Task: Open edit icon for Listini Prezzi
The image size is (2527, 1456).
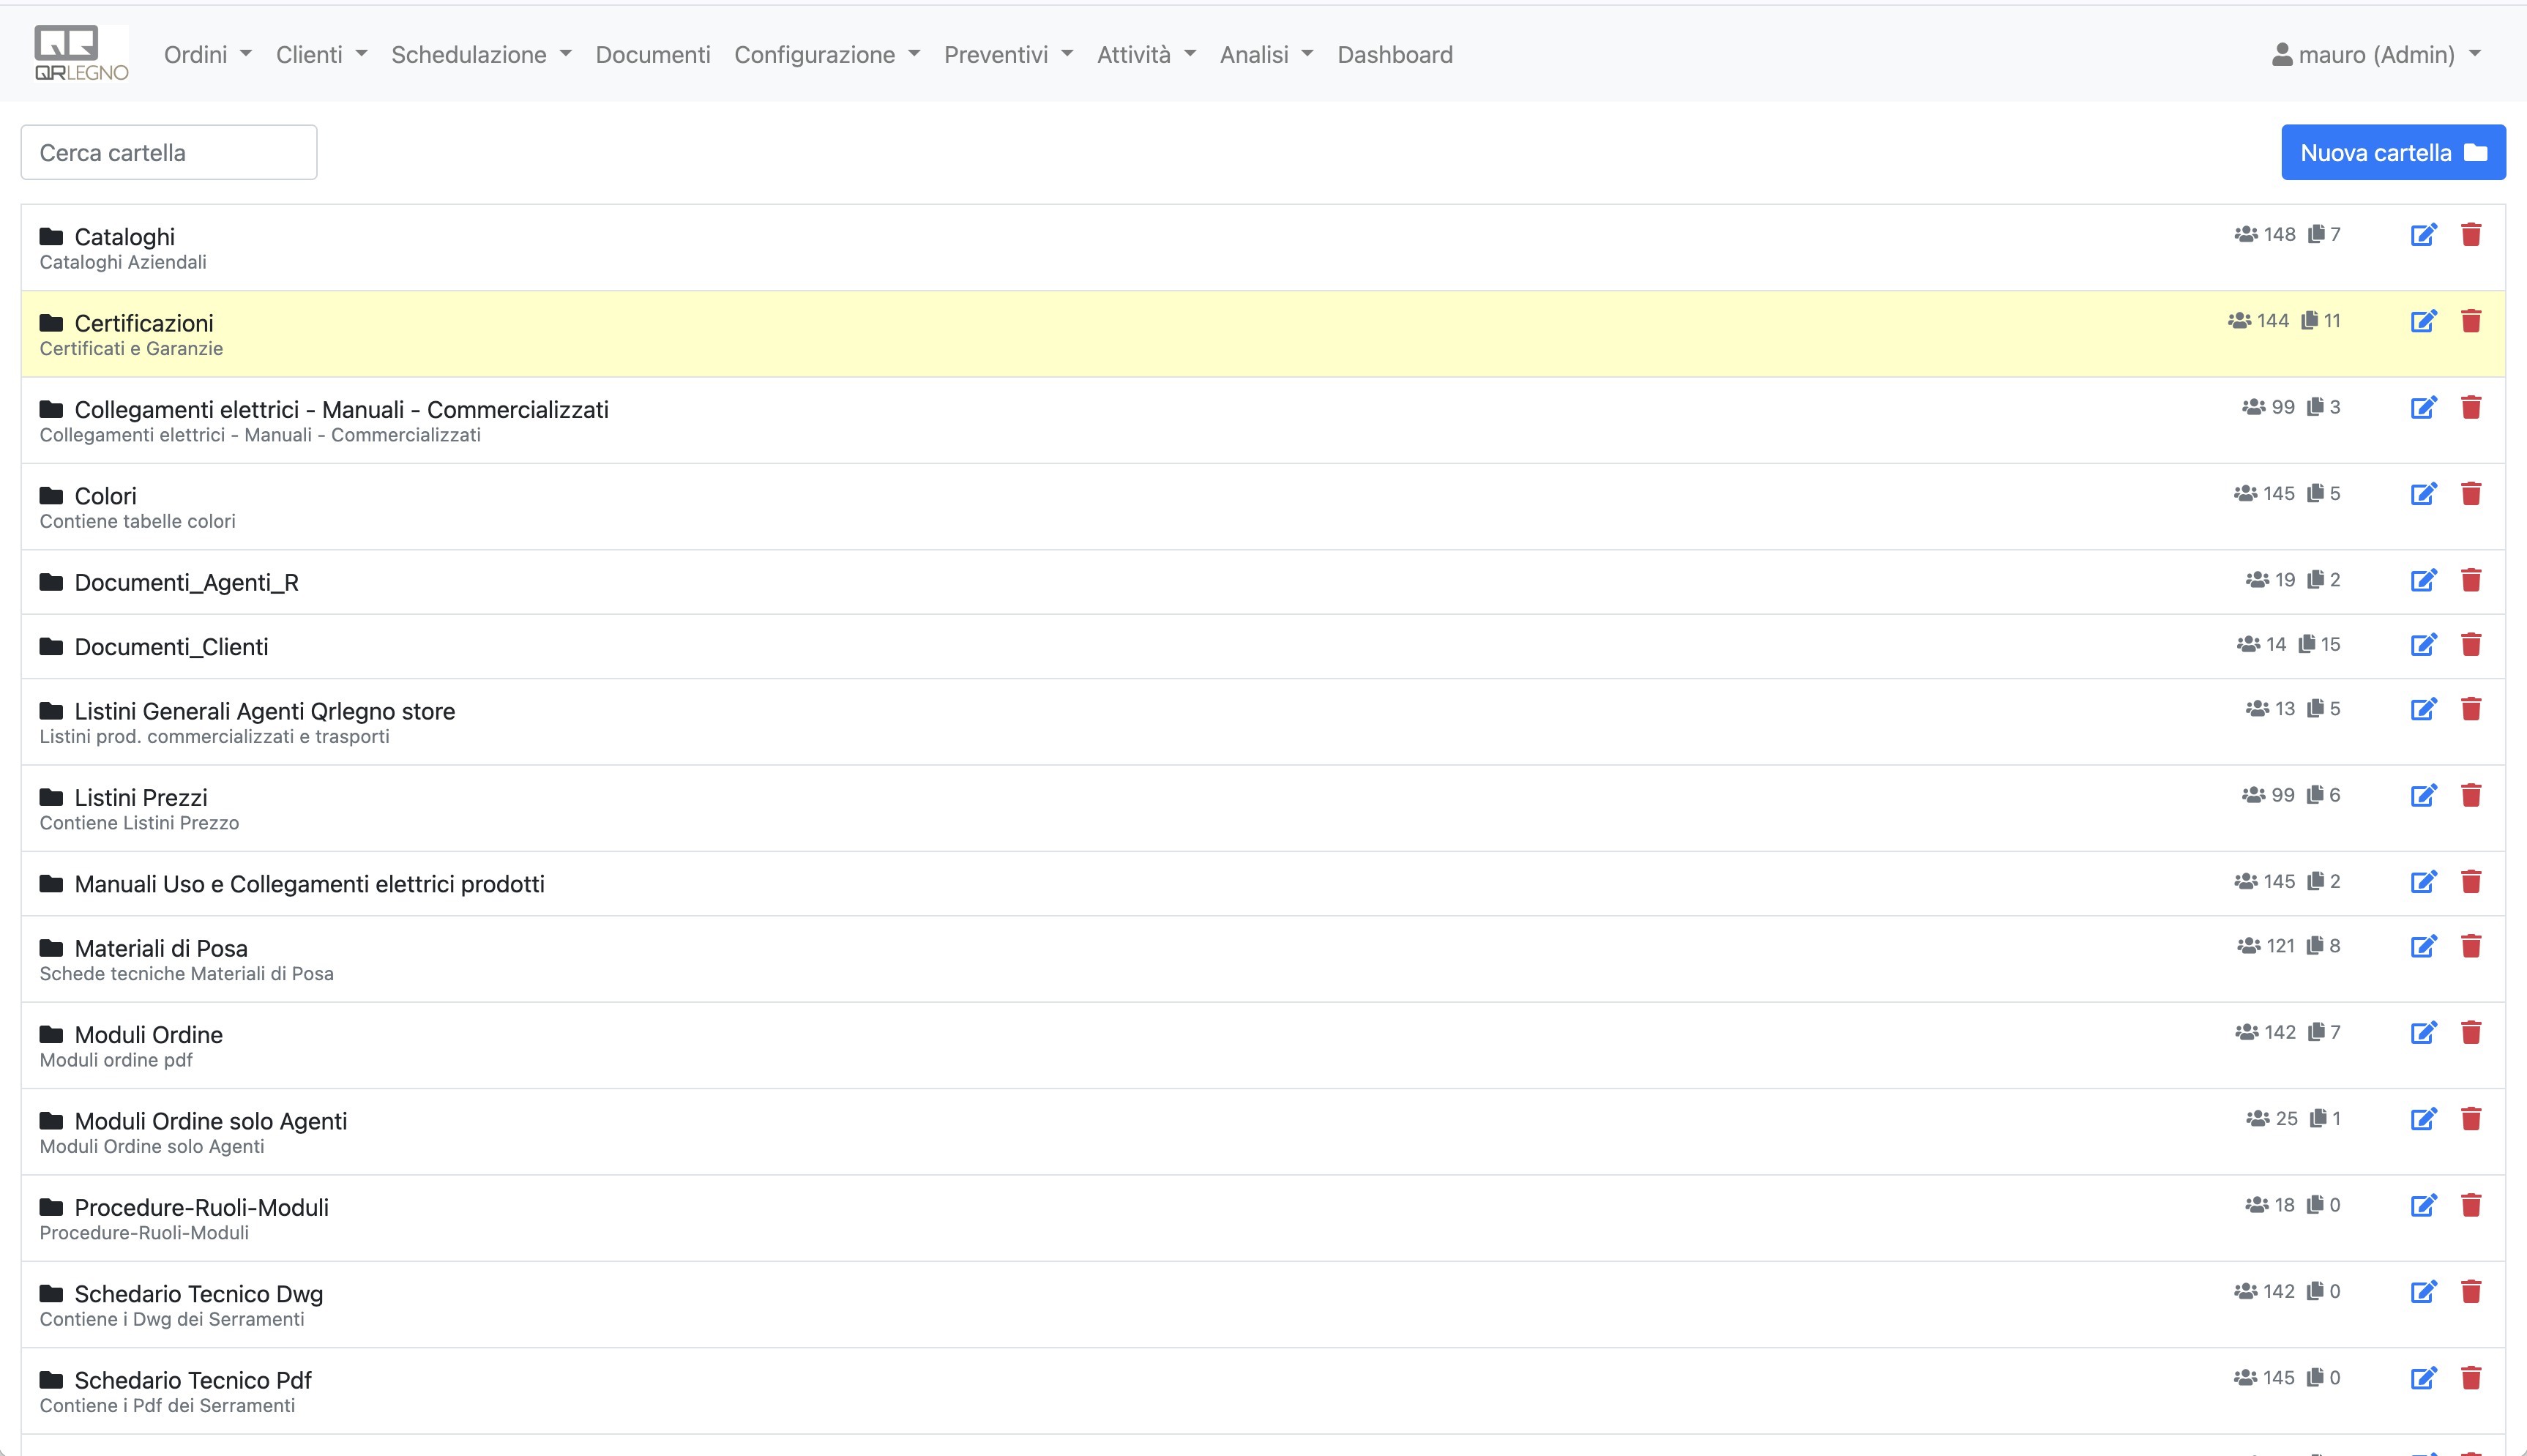Action: tap(2423, 796)
